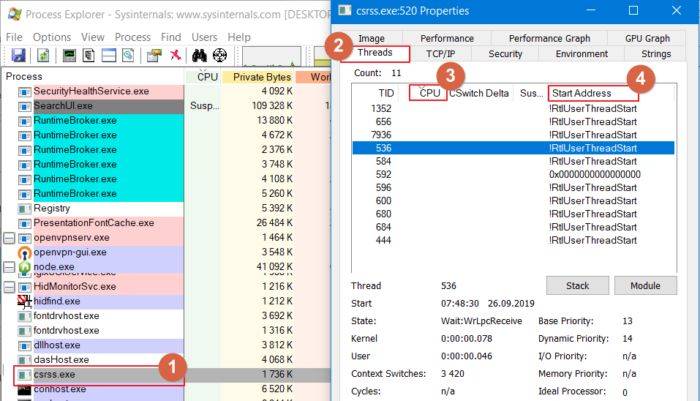Switch to the Image tab
This screenshot has width=700, height=401.
pos(371,38)
